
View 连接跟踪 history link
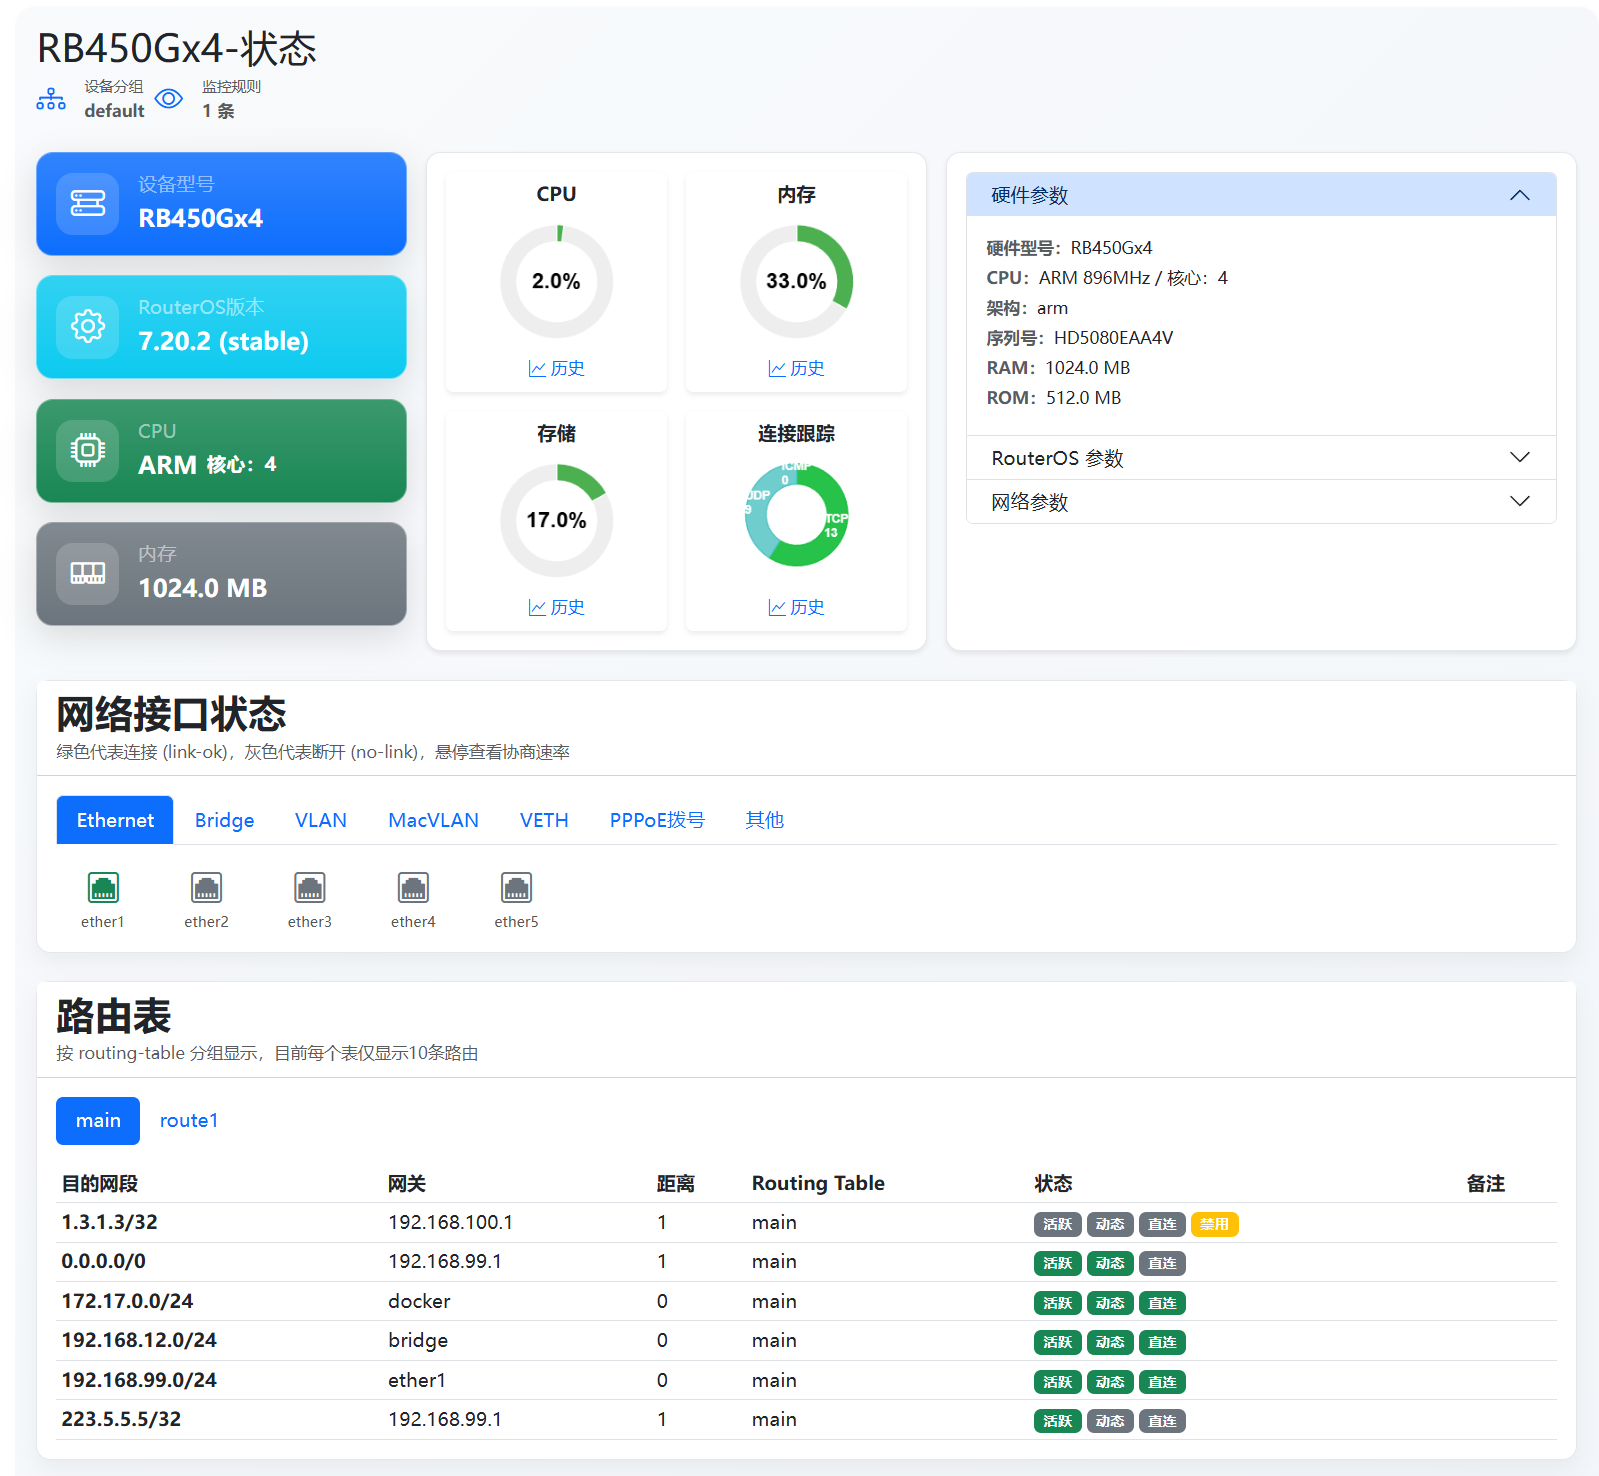[797, 607]
